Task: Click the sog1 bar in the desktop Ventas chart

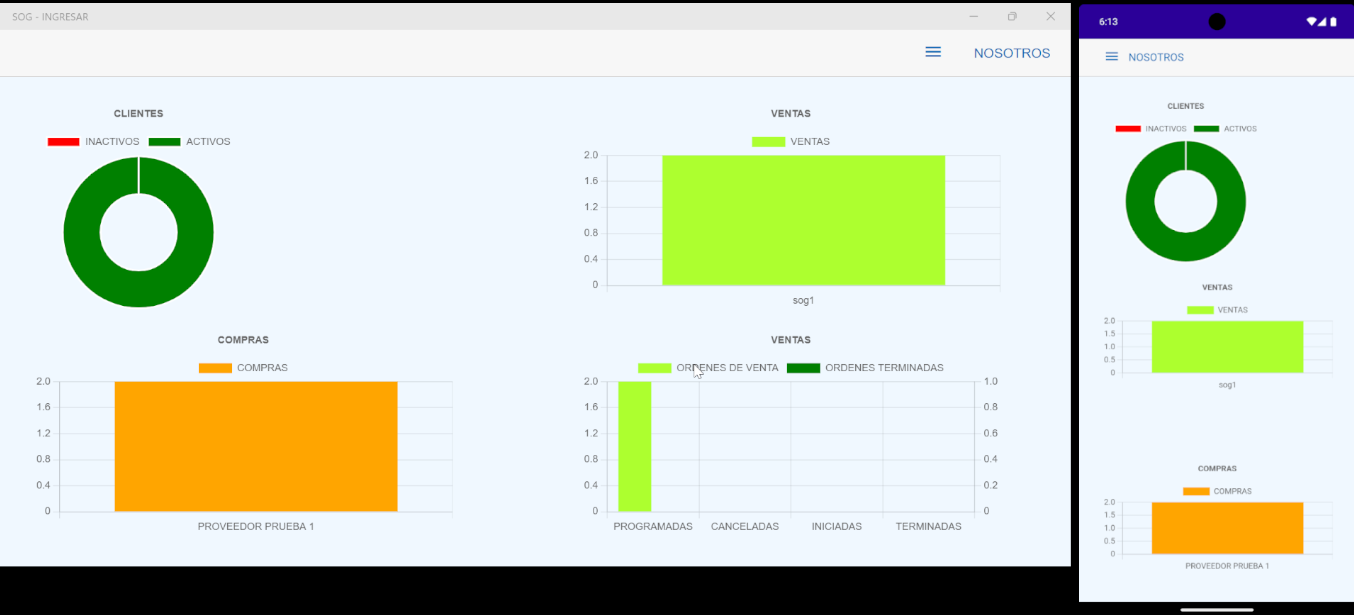Action: pos(803,220)
